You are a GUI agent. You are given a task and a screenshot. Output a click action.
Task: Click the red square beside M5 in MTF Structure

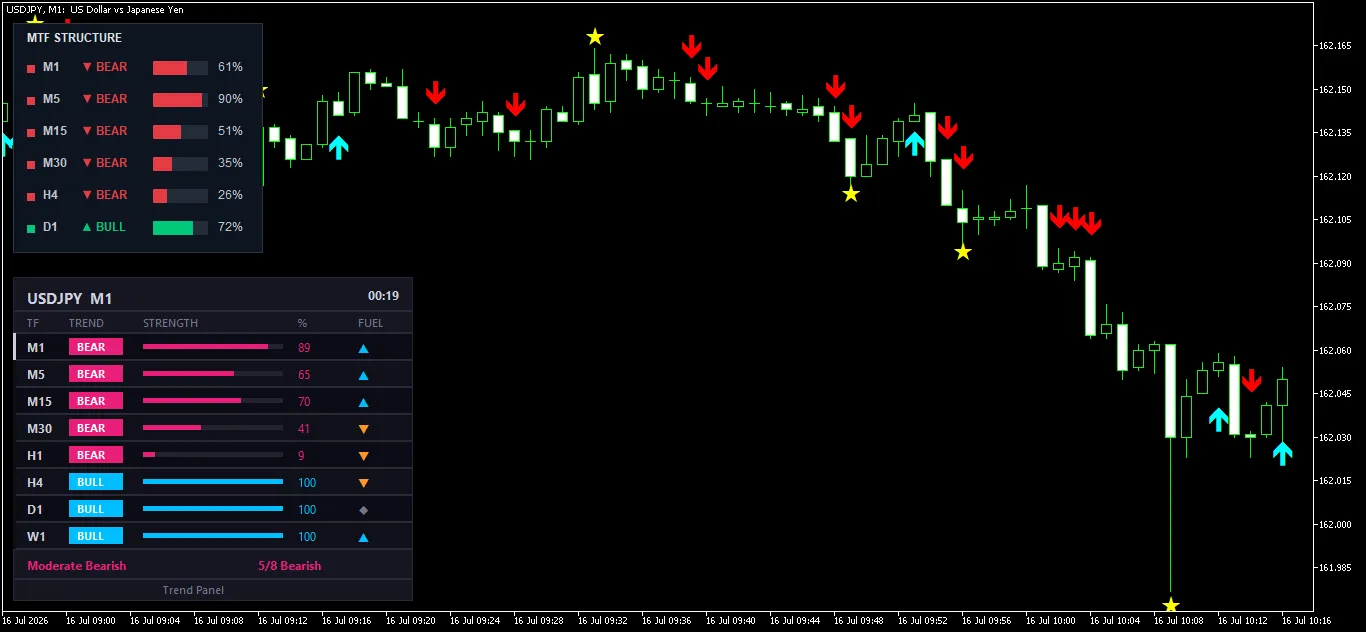[x=31, y=101]
